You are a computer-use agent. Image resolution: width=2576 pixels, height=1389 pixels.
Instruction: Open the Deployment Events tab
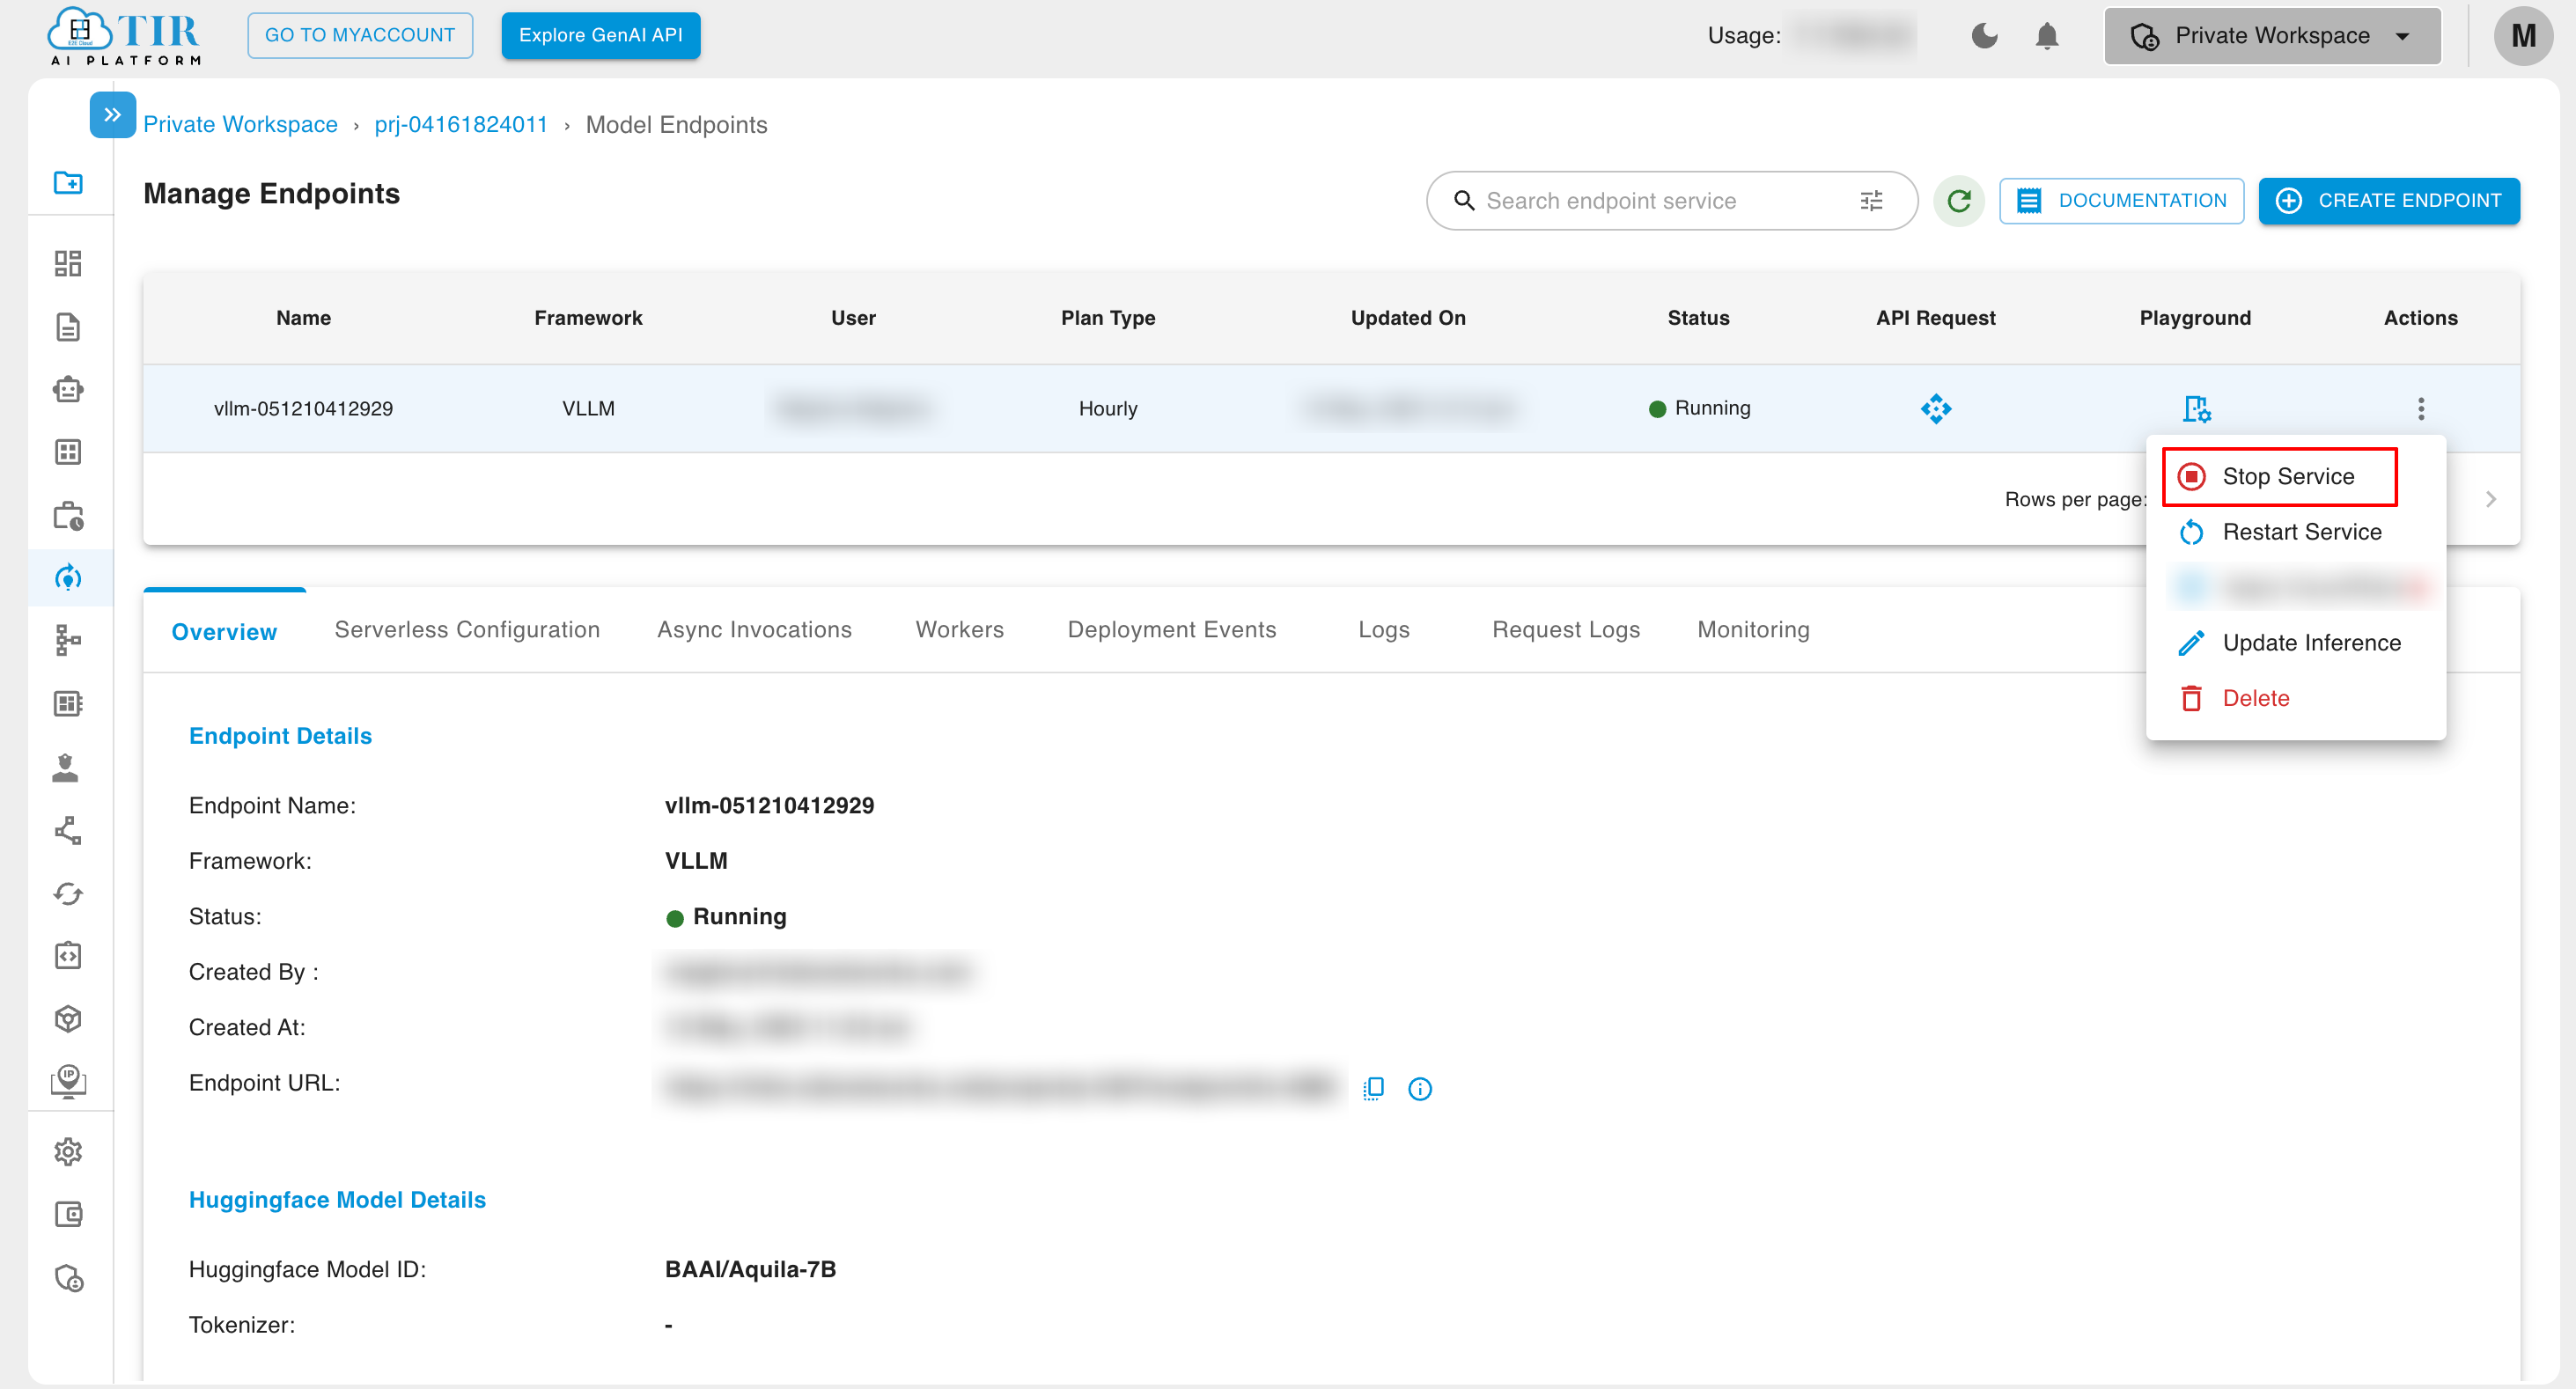(x=1172, y=629)
